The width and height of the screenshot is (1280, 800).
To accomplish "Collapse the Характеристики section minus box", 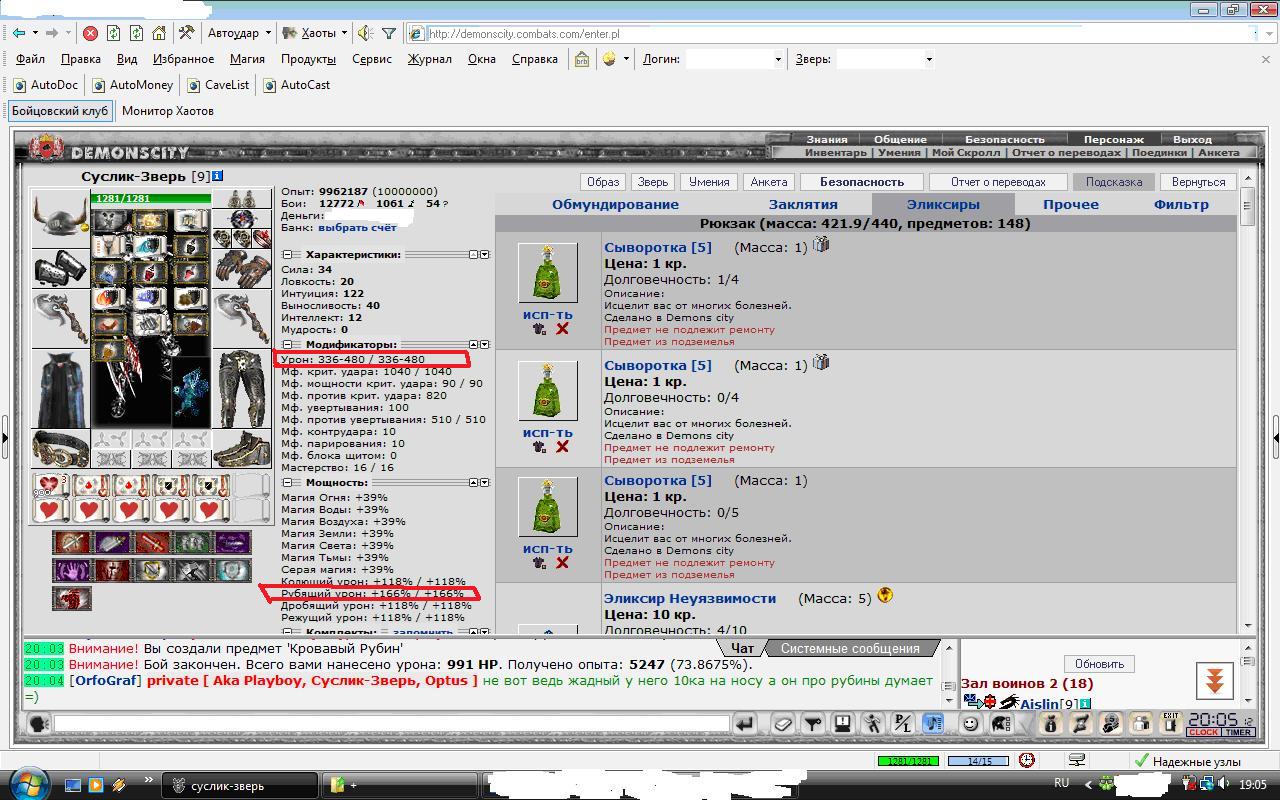I will (288, 255).
